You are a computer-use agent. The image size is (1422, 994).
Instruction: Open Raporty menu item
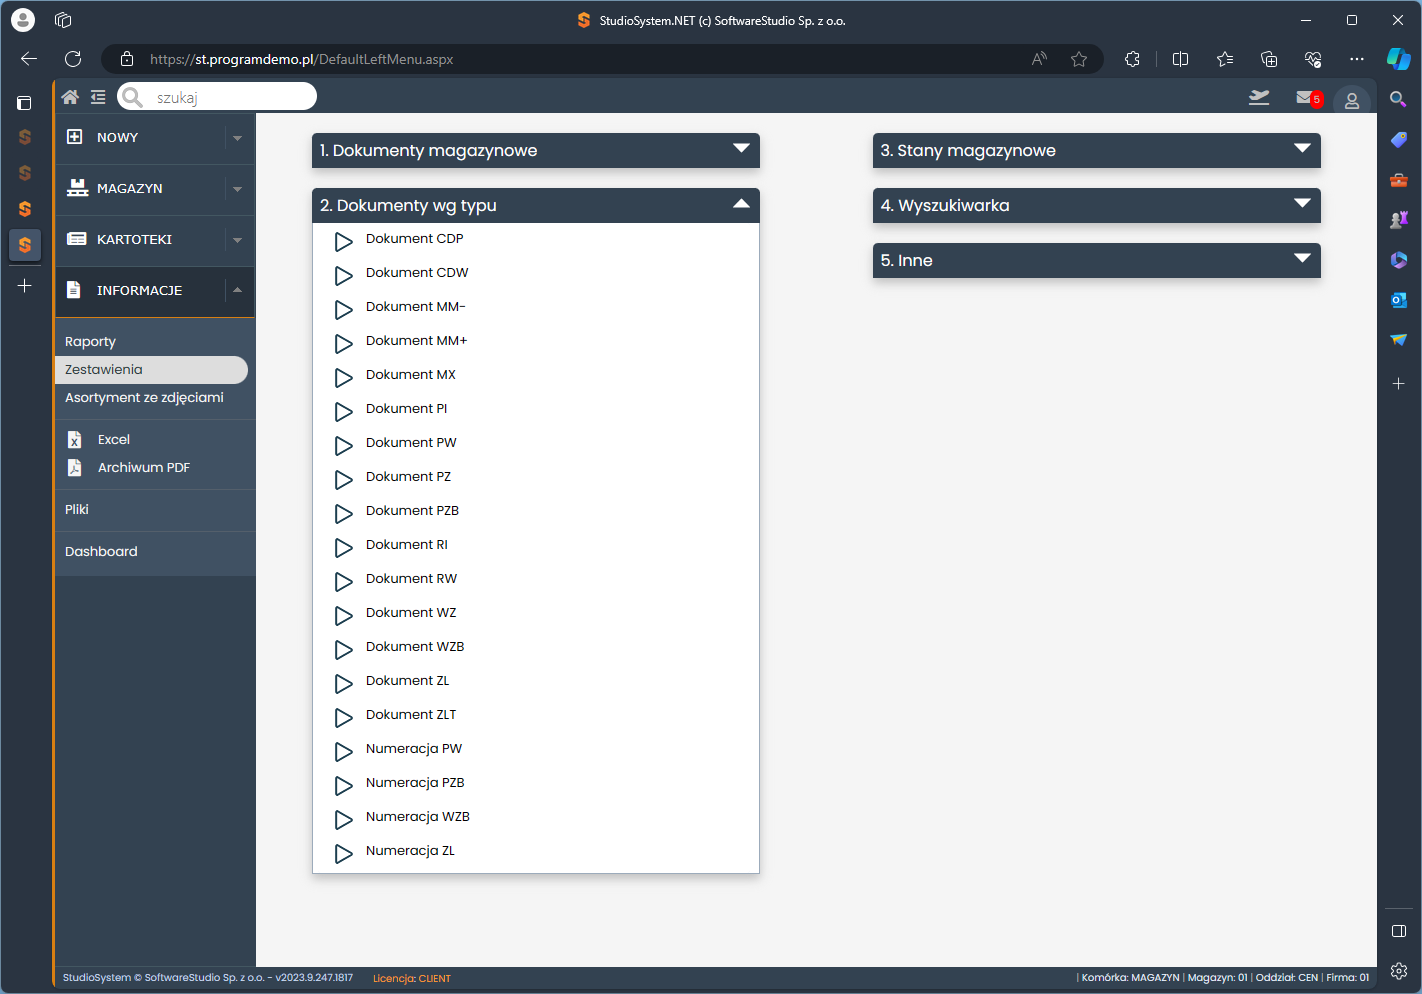(90, 341)
